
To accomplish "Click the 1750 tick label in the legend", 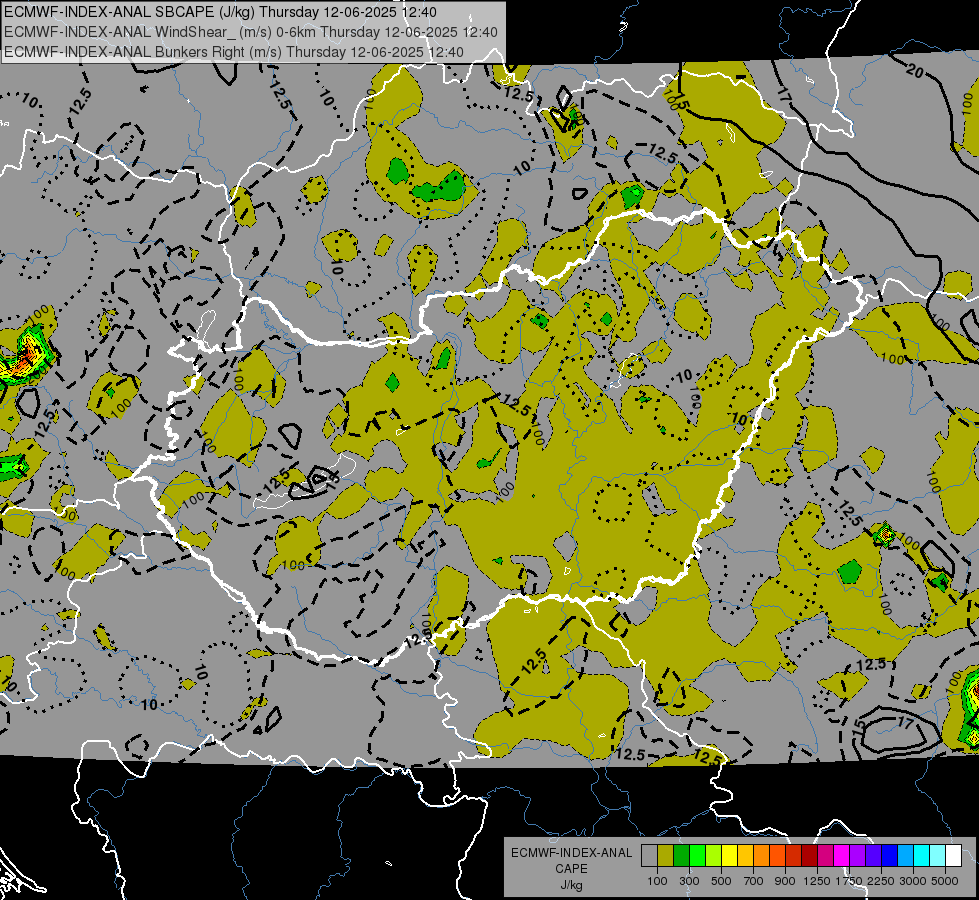I will 849,881.
